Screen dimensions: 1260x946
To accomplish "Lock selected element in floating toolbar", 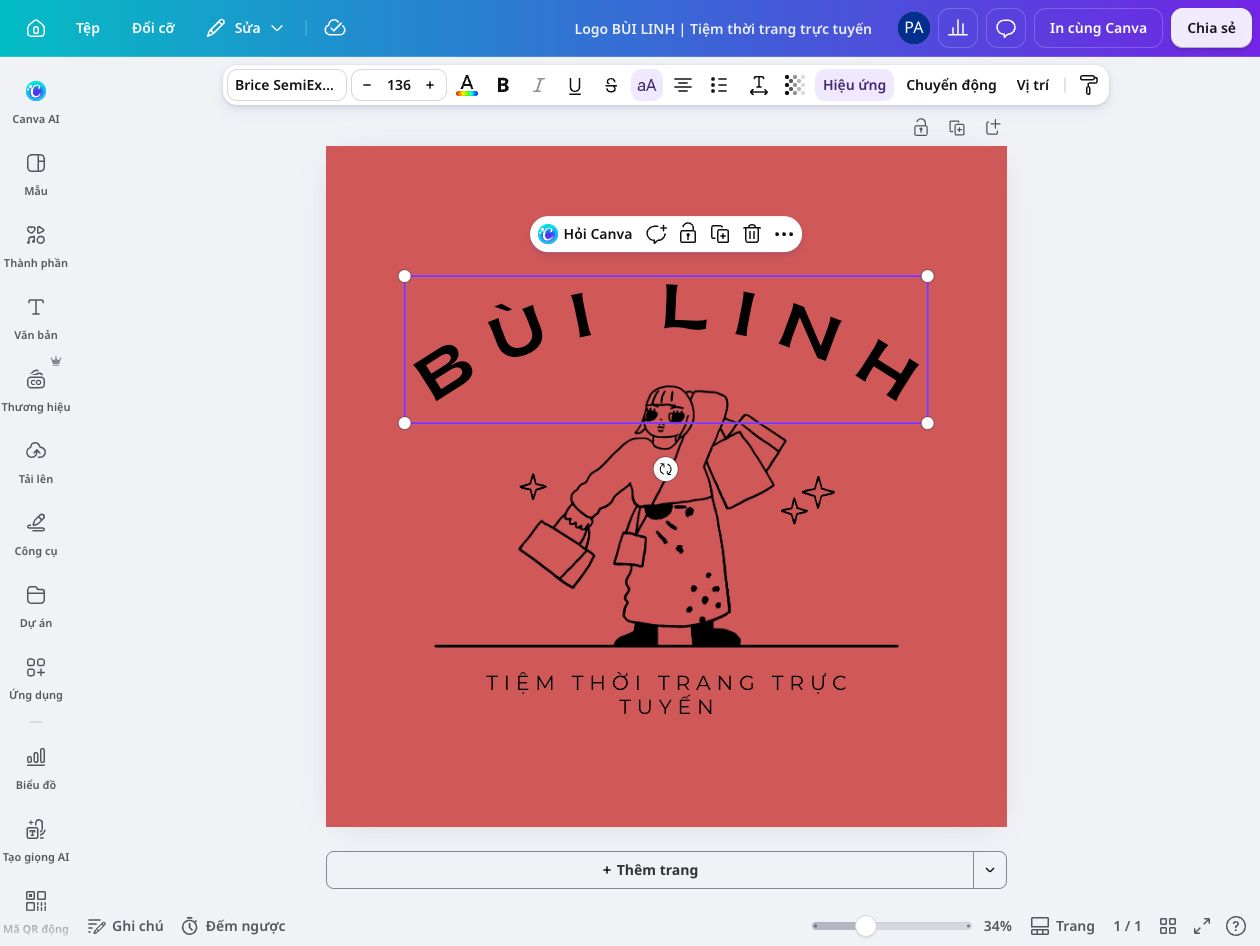I will pyautogui.click(x=688, y=234).
